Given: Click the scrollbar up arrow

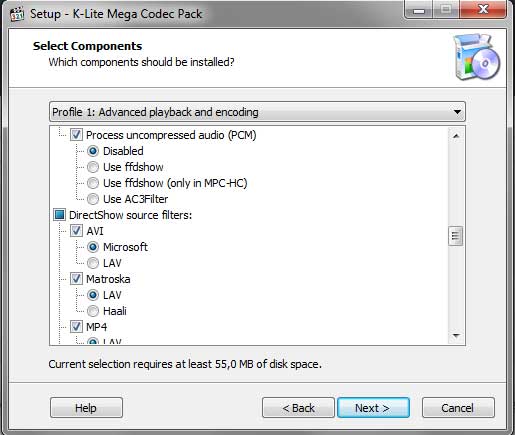Looking at the screenshot, I should 456,136.
